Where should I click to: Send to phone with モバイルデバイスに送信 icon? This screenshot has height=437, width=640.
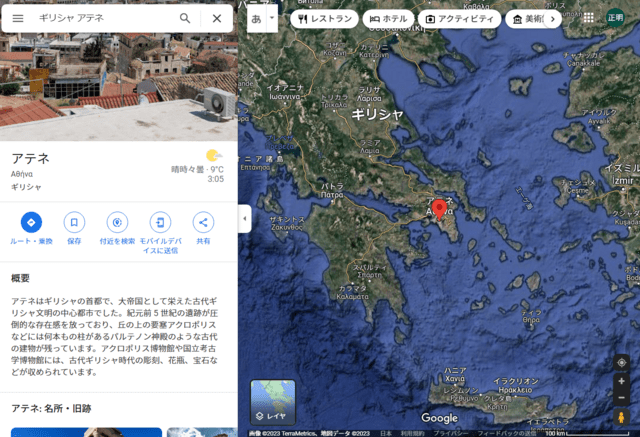click(160, 222)
